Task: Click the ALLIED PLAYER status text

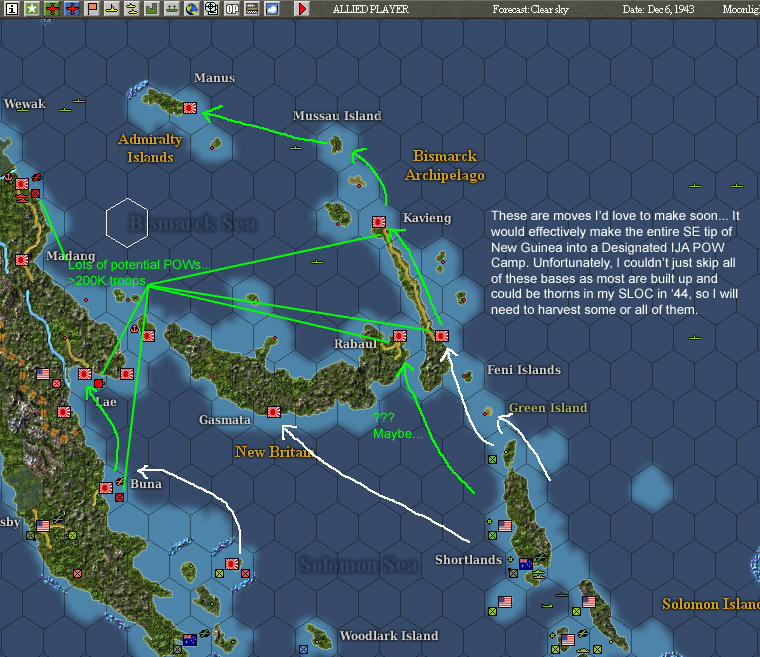Action: tap(371, 9)
